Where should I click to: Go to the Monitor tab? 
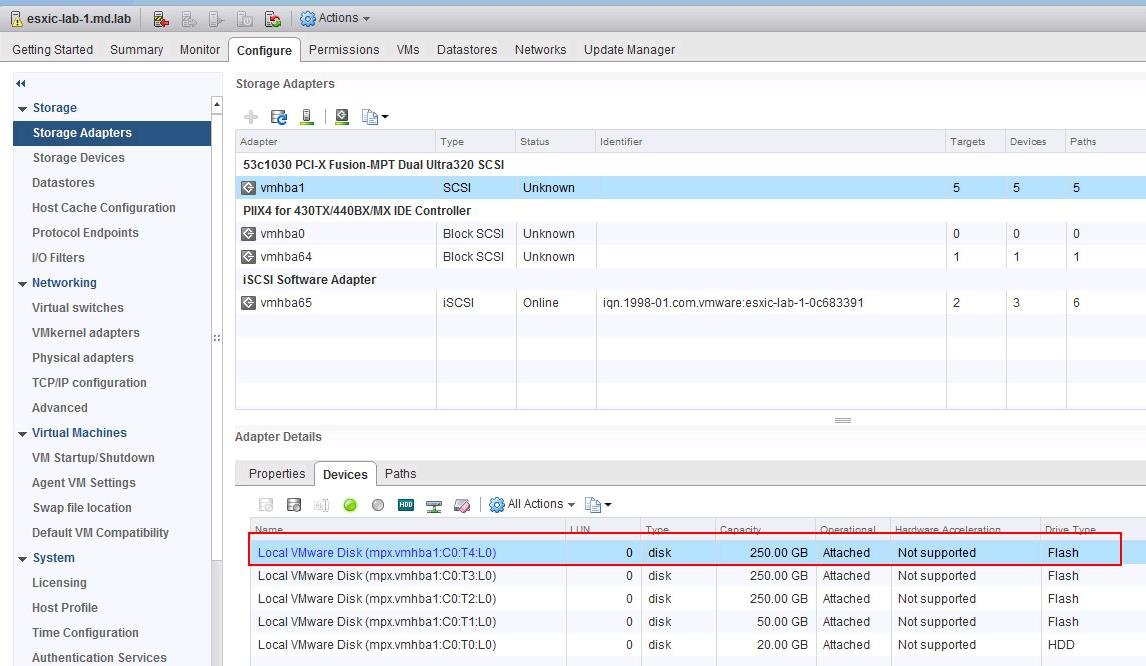click(x=200, y=50)
